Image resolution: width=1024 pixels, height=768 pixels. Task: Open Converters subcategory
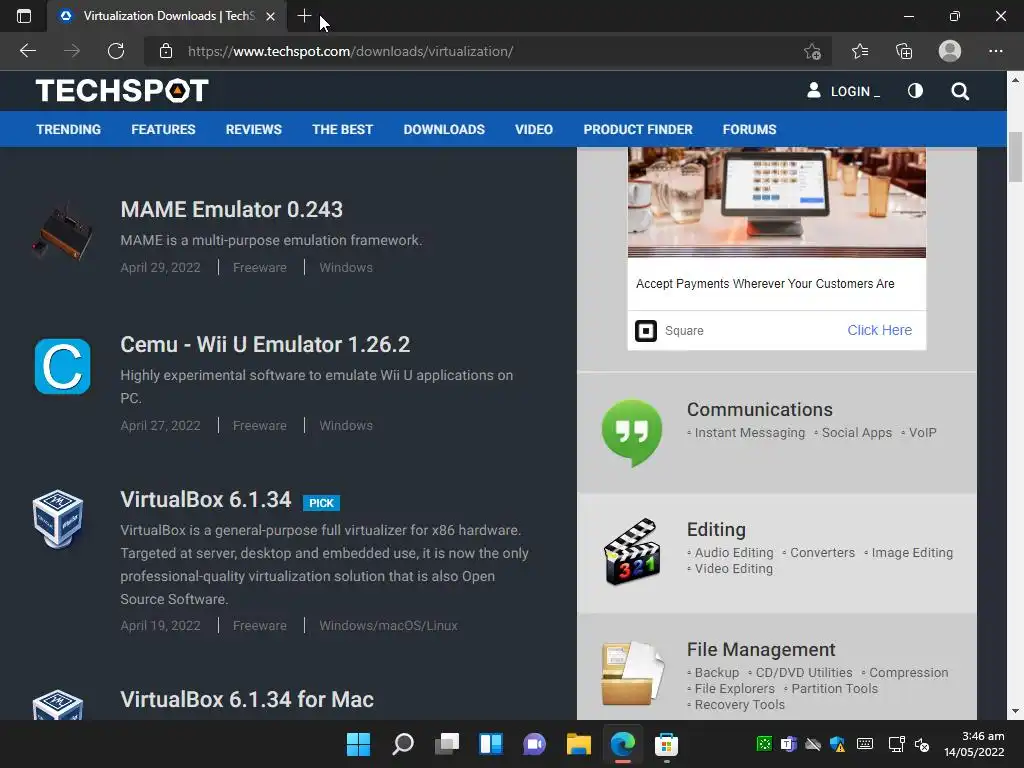(822, 553)
